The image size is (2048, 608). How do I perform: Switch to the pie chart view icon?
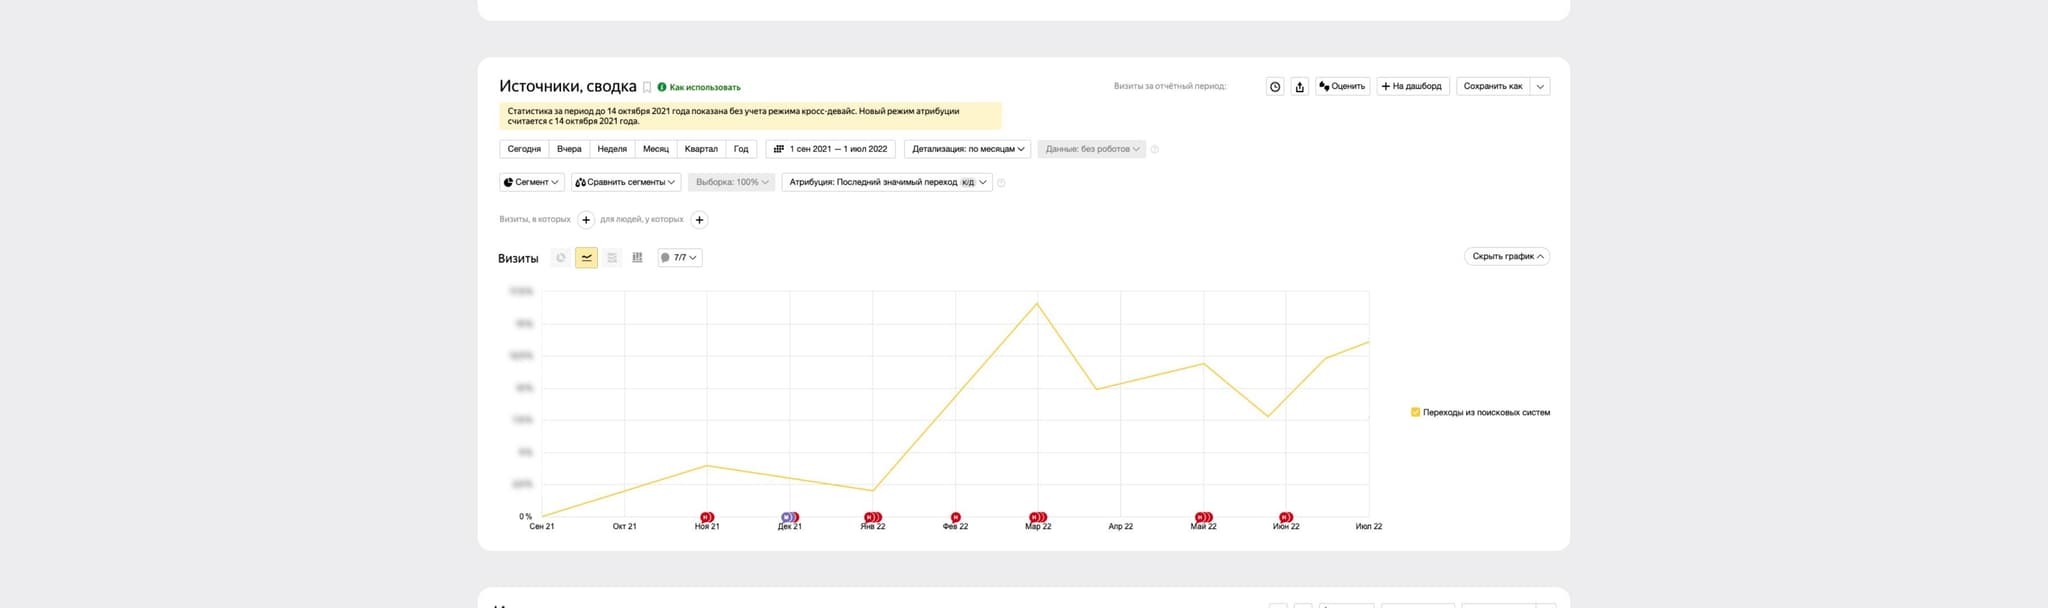pos(561,258)
